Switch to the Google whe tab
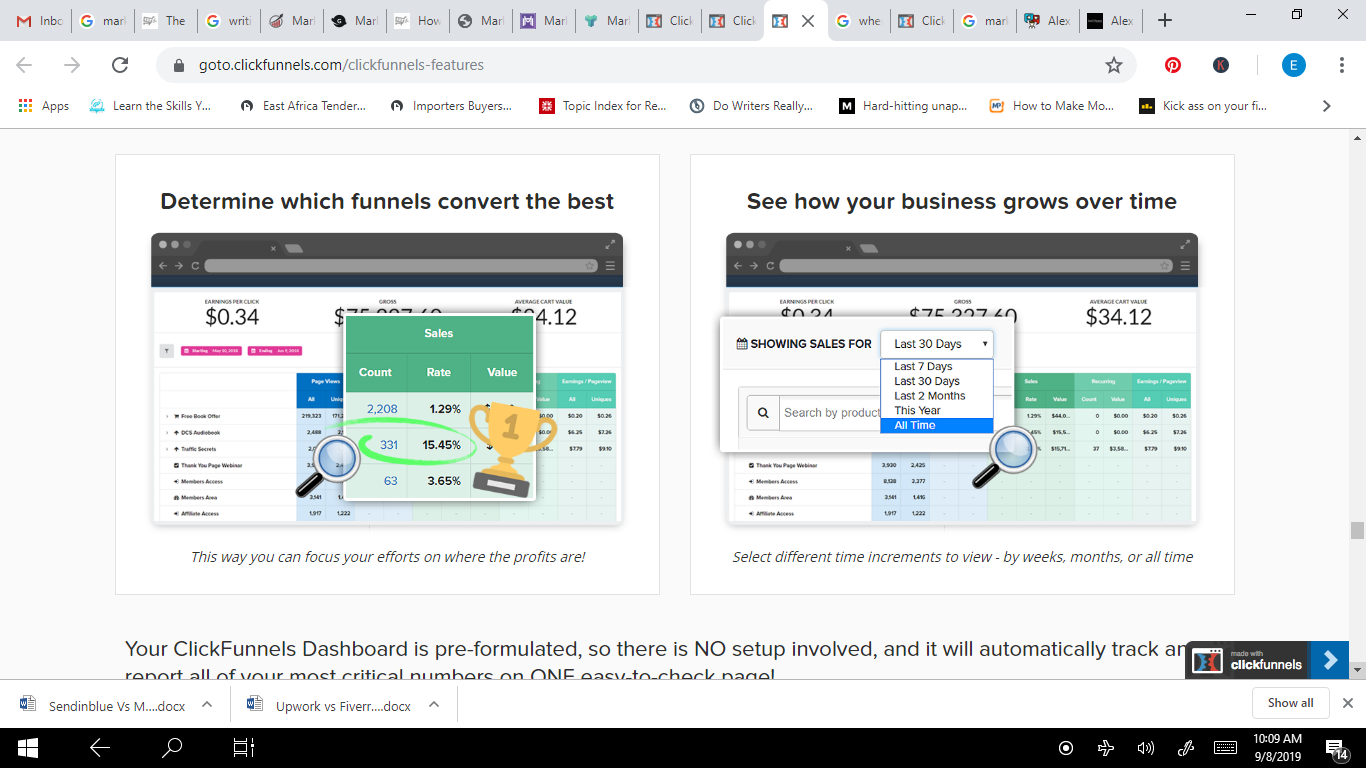Screen dimensions: 1366x768 (858, 20)
